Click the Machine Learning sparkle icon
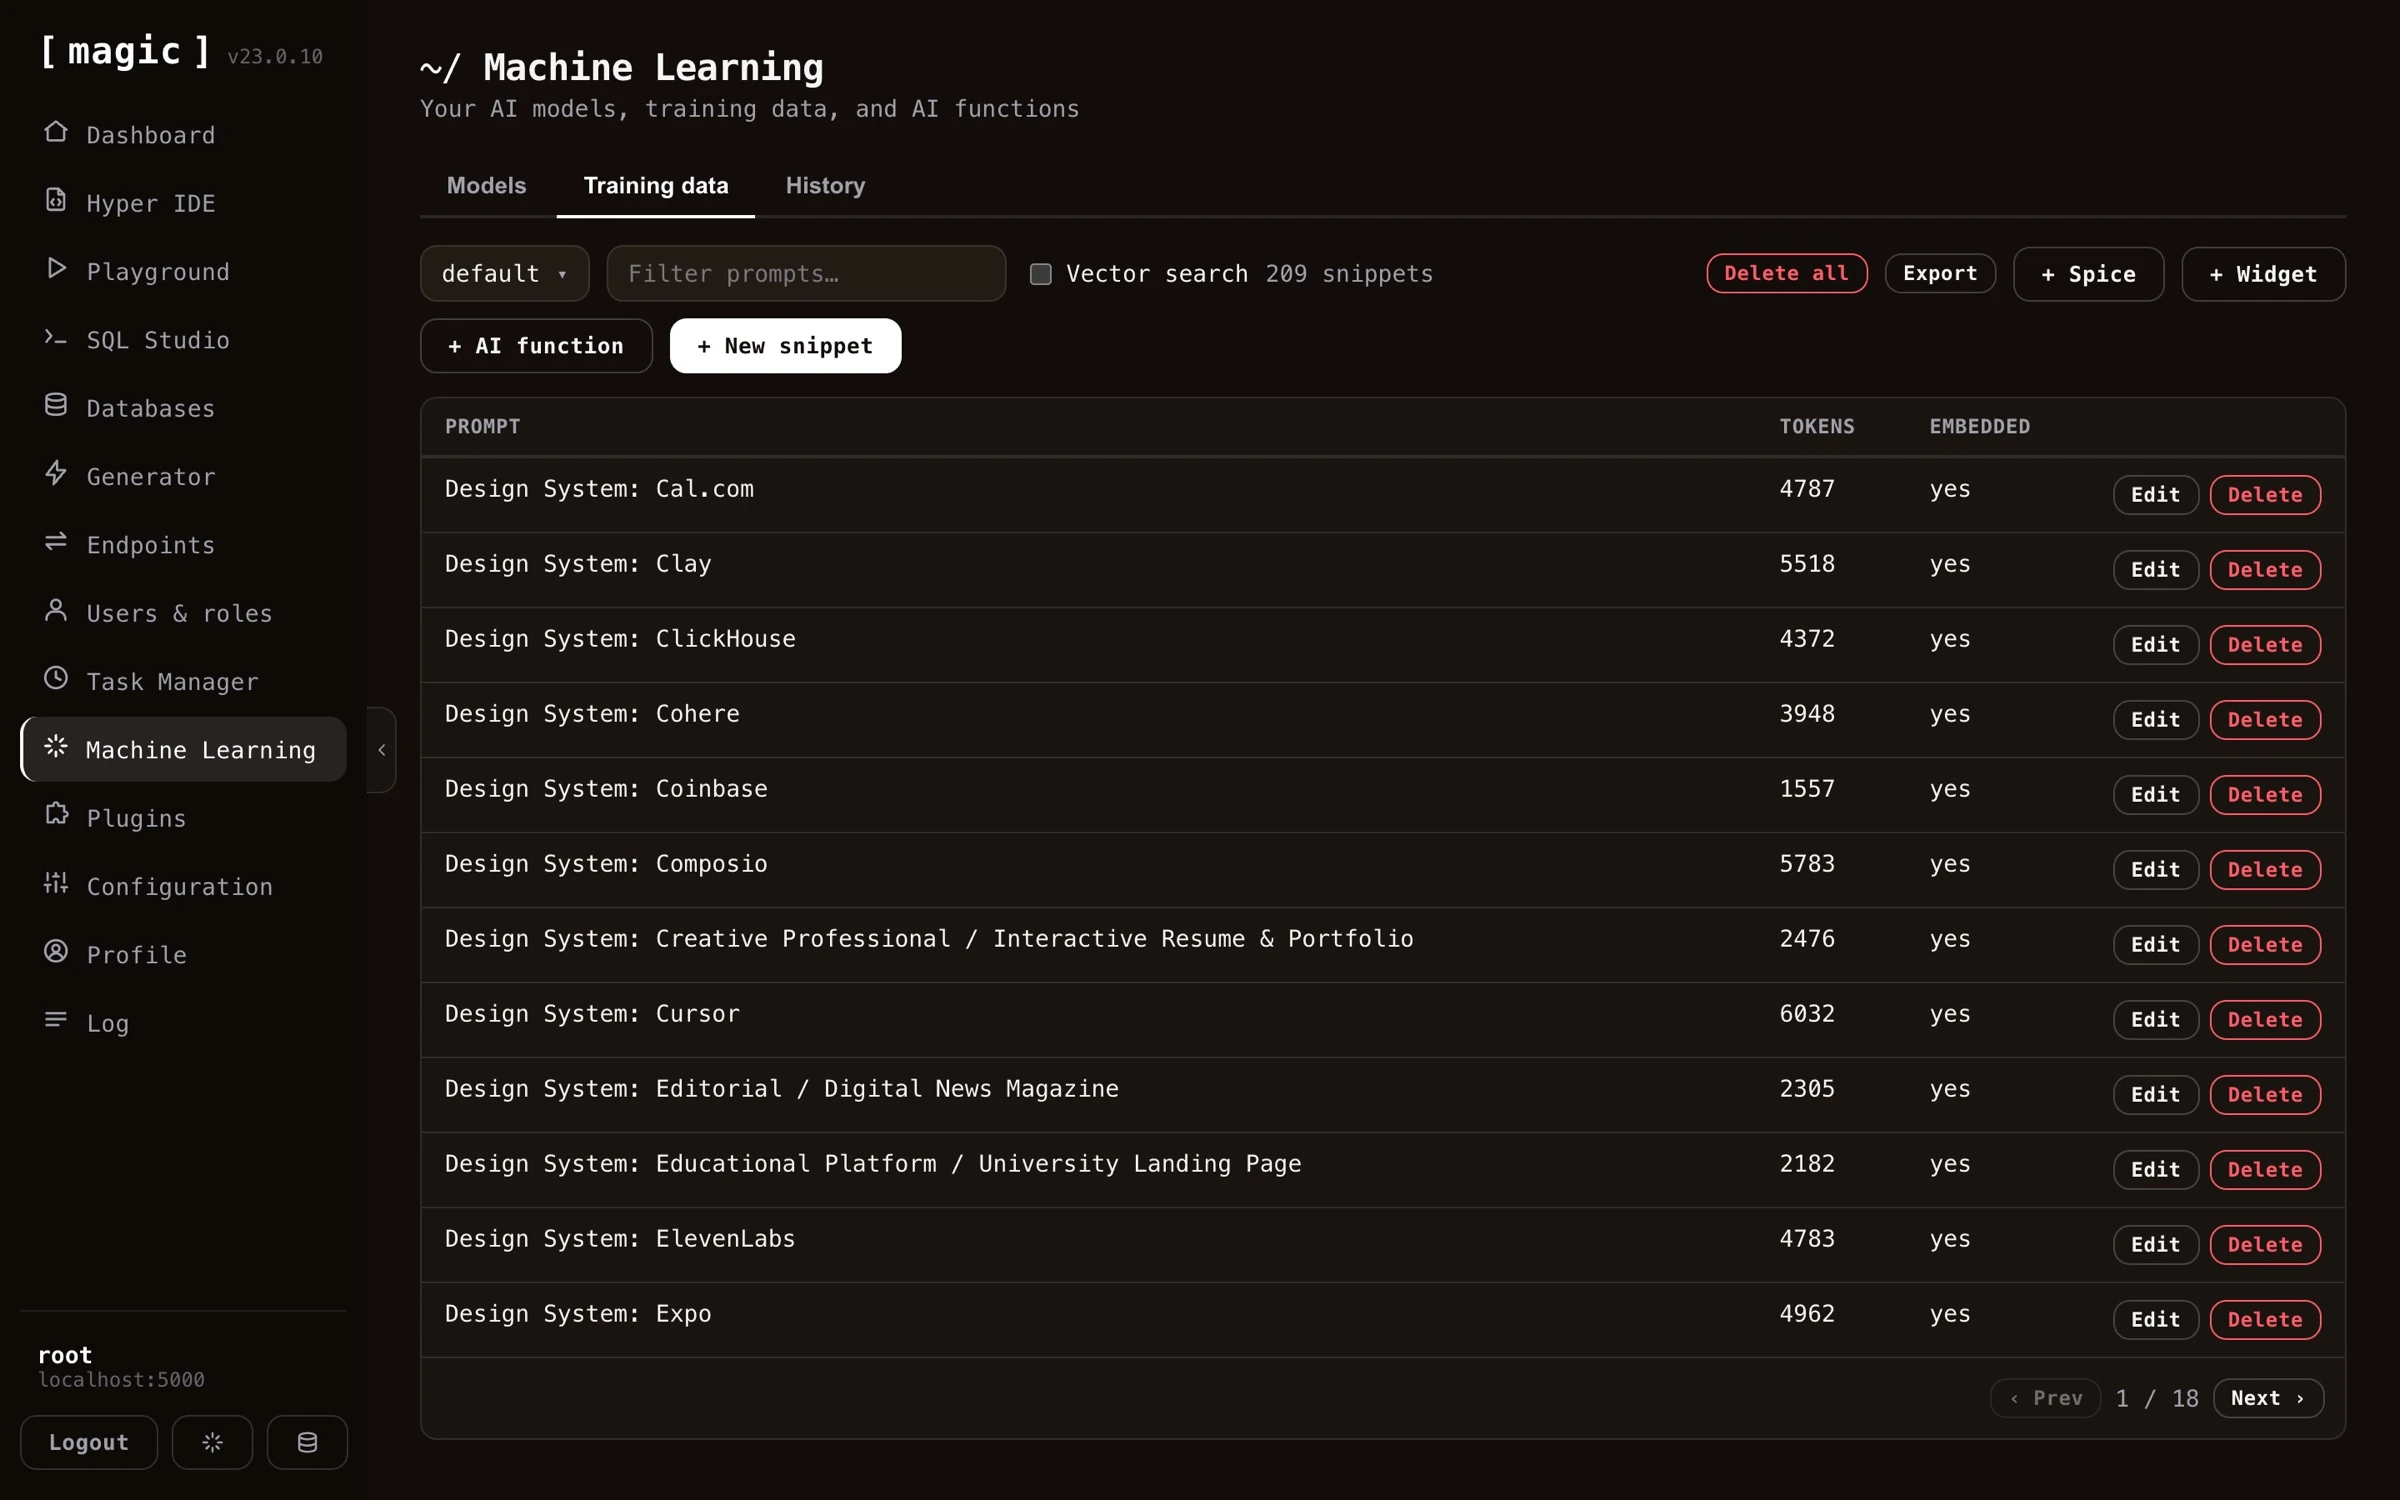2400x1500 pixels. tap(56, 746)
